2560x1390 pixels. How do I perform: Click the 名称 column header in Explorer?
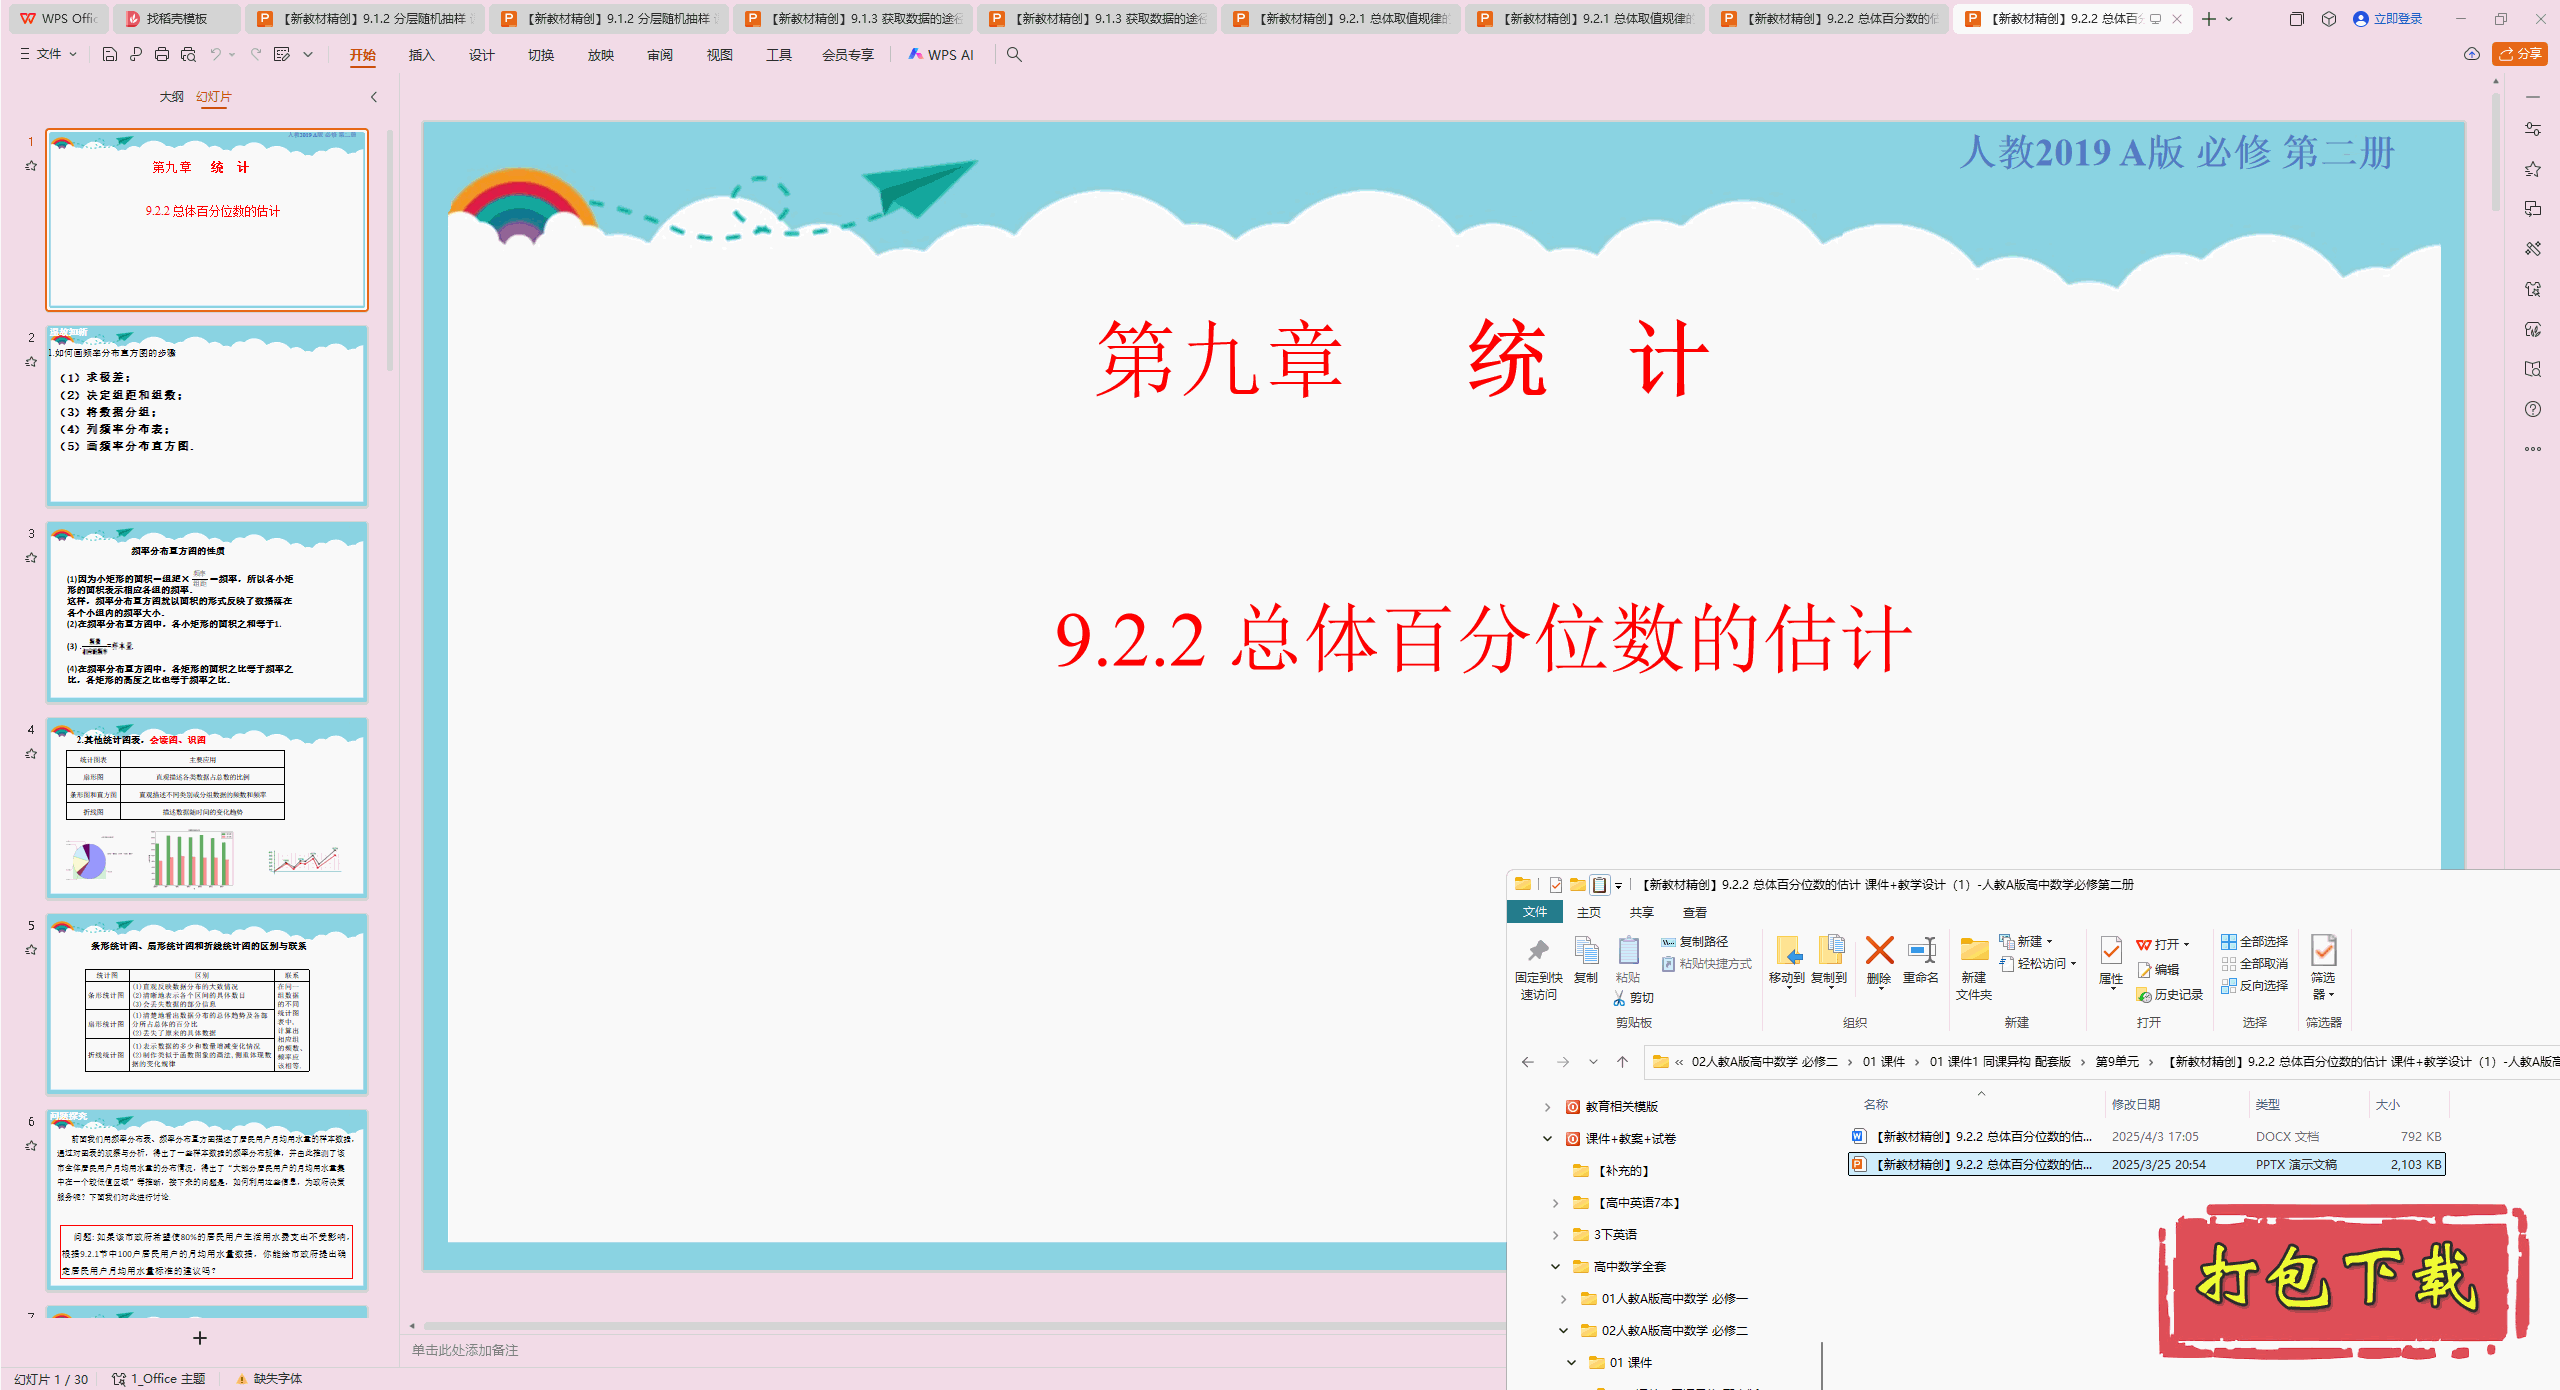(1876, 1105)
